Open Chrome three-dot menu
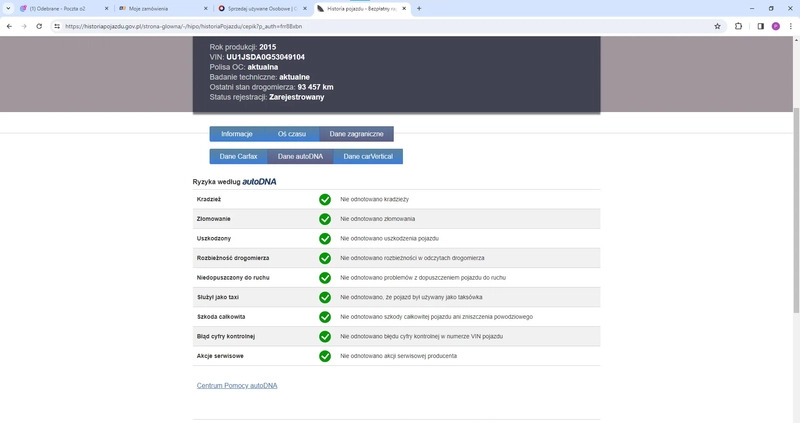Viewport: 800px width, 423px height. pyautogui.click(x=791, y=26)
